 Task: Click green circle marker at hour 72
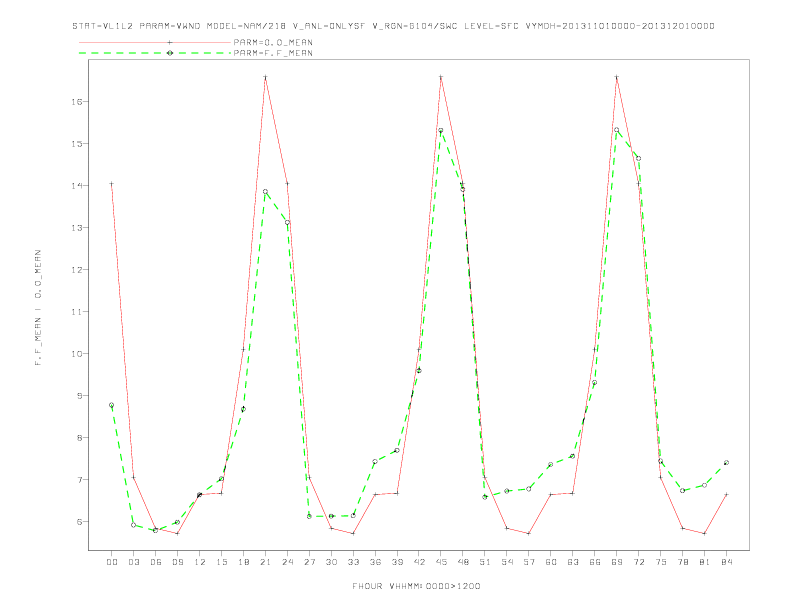point(638,159)
